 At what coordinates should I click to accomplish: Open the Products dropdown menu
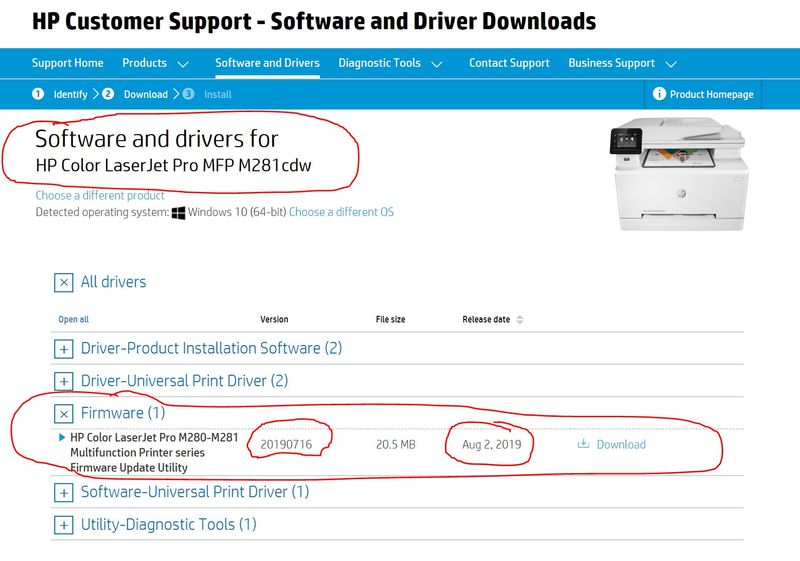tap(155, 63)
